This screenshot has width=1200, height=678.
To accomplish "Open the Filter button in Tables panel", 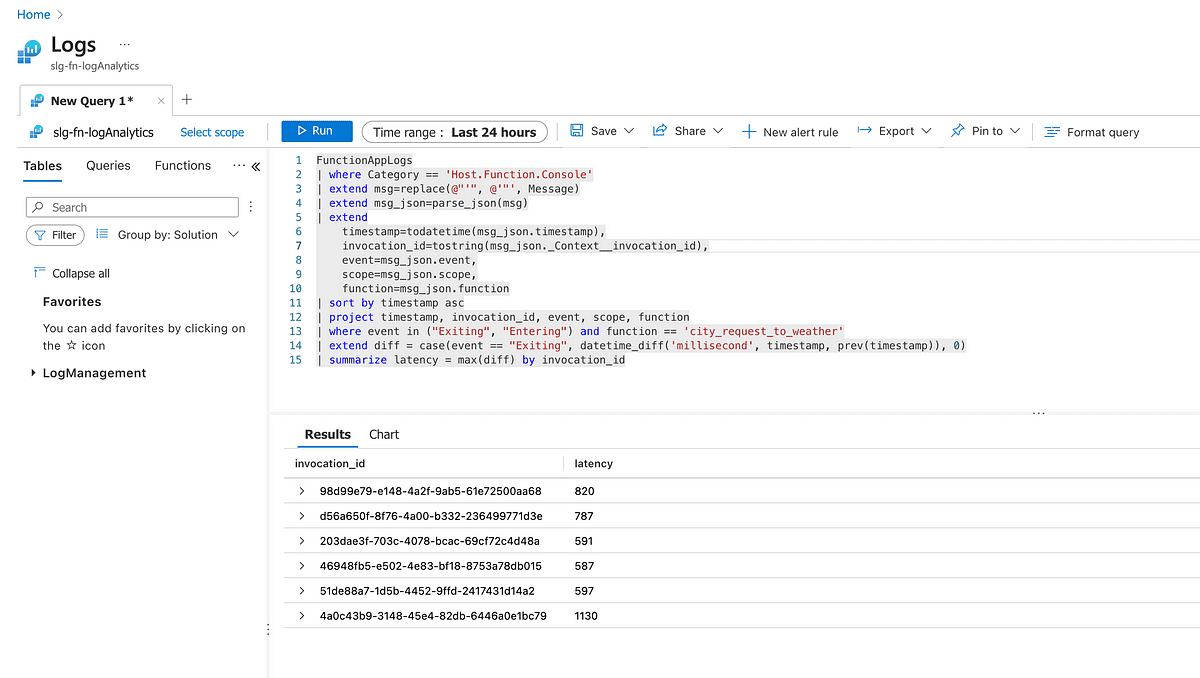I will click(x=55, y=235).
